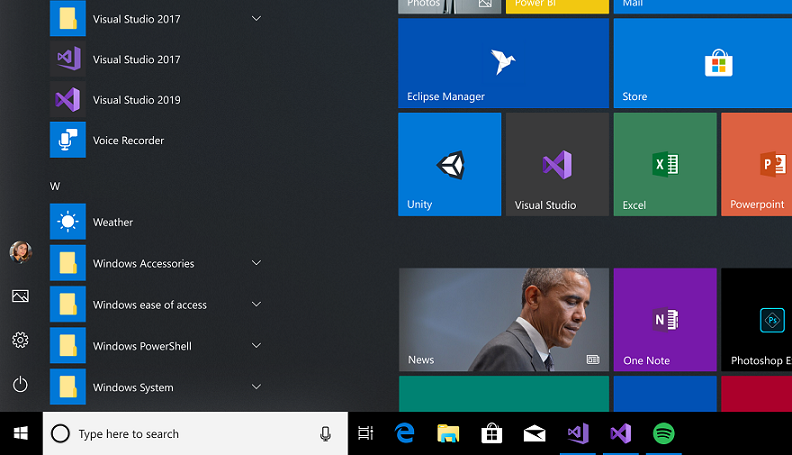This screenshot has width=792, height=455.
Task: Open the One Note tile
Action: pyautogui.click(x=664, y=320)
